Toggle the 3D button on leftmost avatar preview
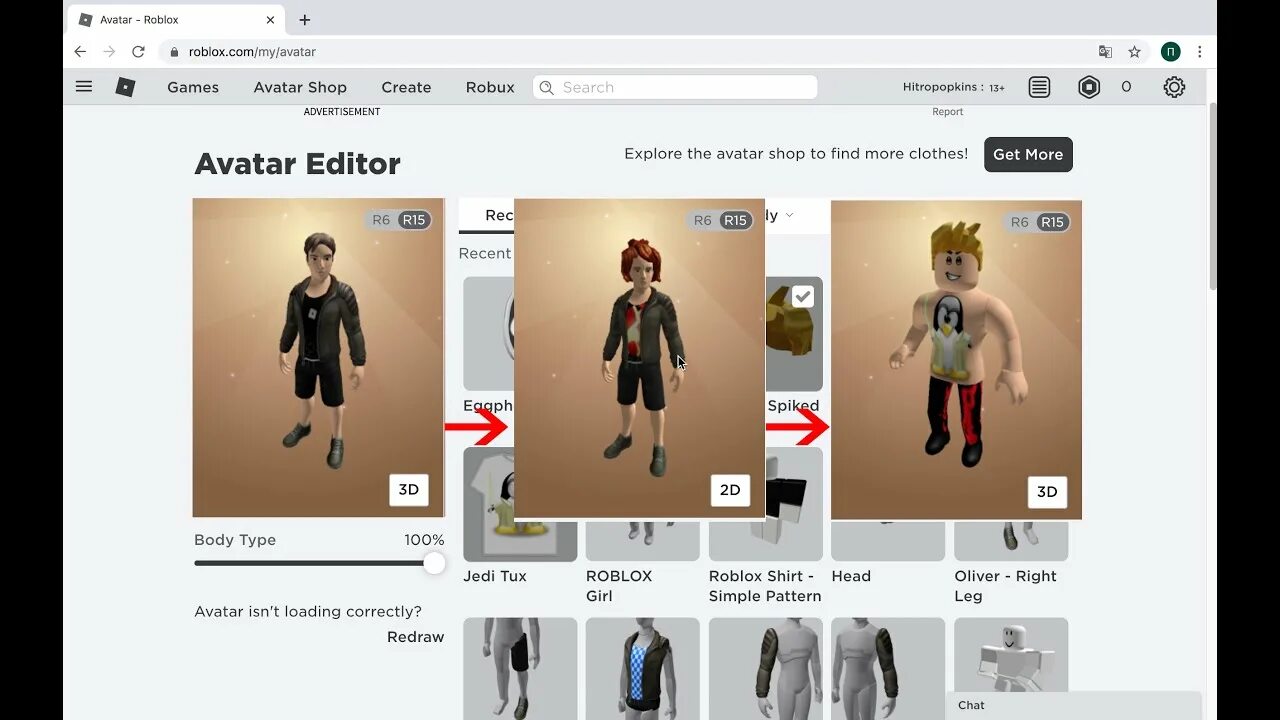1280x720 pixels. (409, 490)
